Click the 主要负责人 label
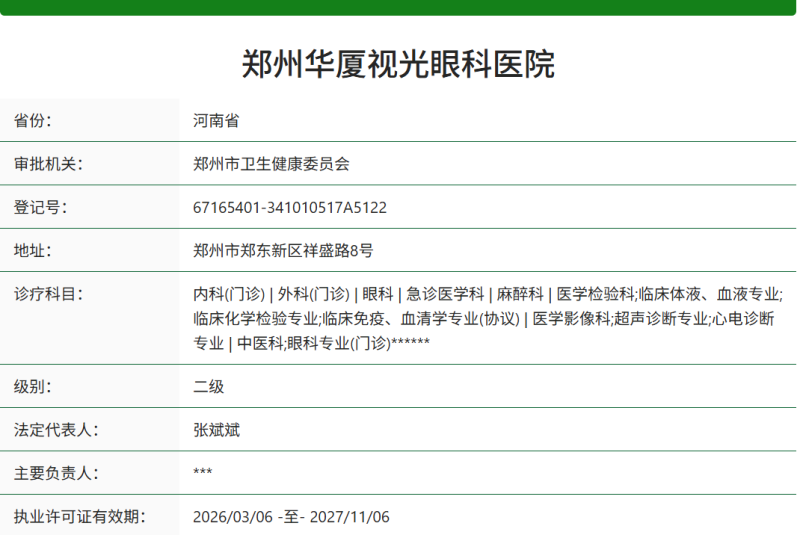This screenshot has height=535, width=800. pyautogui.click(x=56, y=473)
